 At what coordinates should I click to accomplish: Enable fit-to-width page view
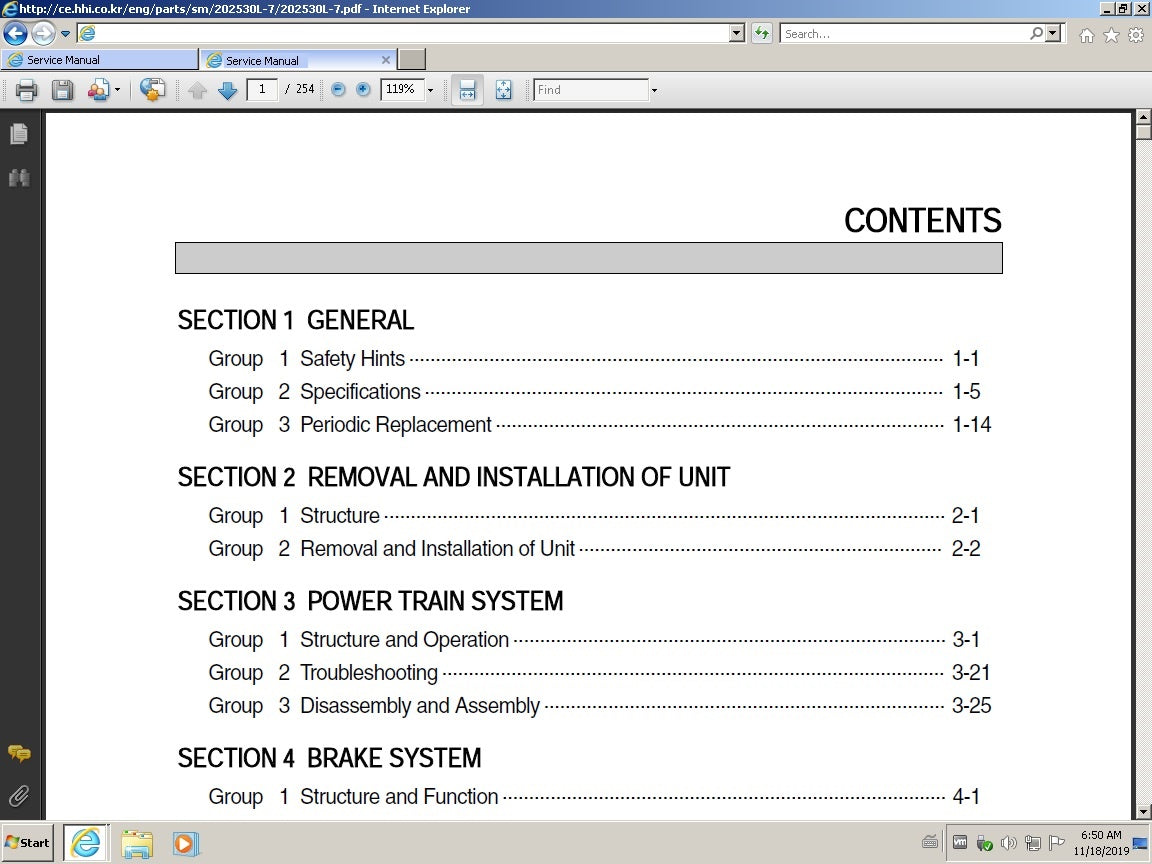click(x=467, y=90)
